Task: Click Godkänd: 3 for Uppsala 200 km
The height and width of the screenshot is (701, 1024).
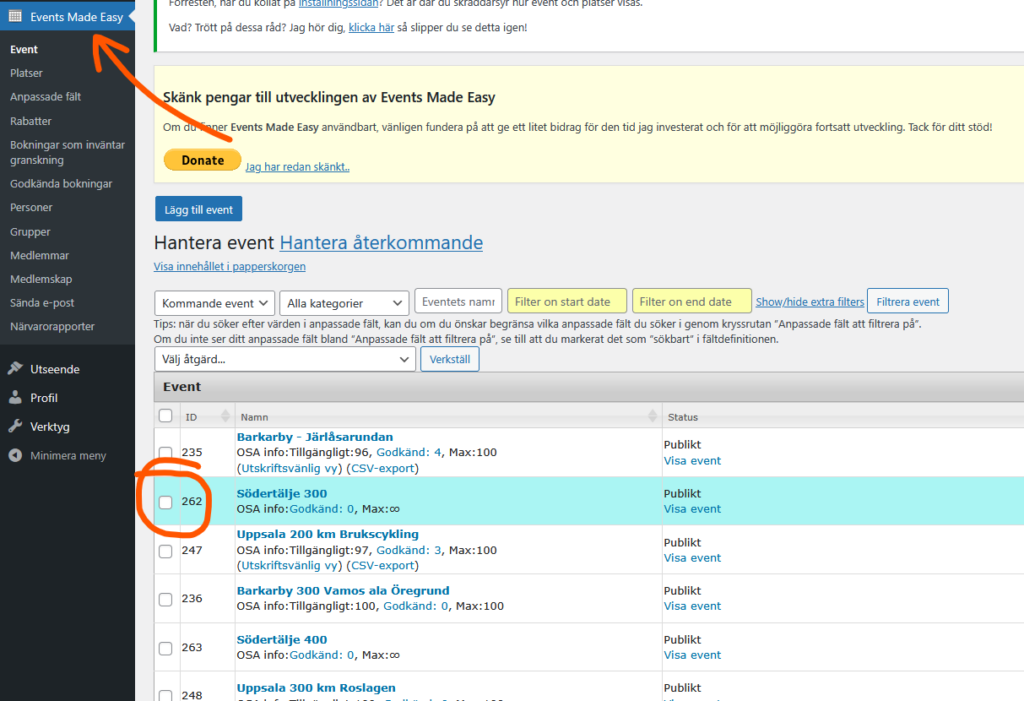Action: pyautogui.click(x=409, y=550)
